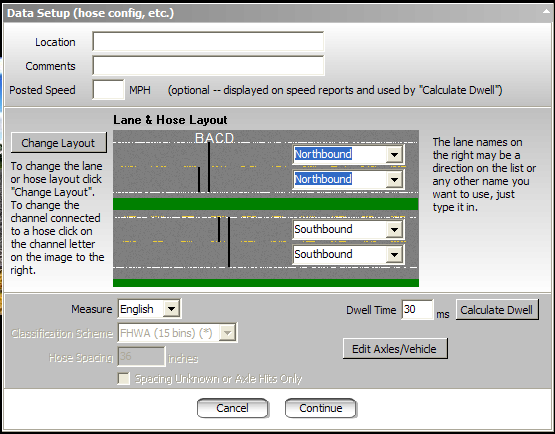
Task: Open the second Northbound lane dropdown arrow
Action: click(x=394, y=179)
